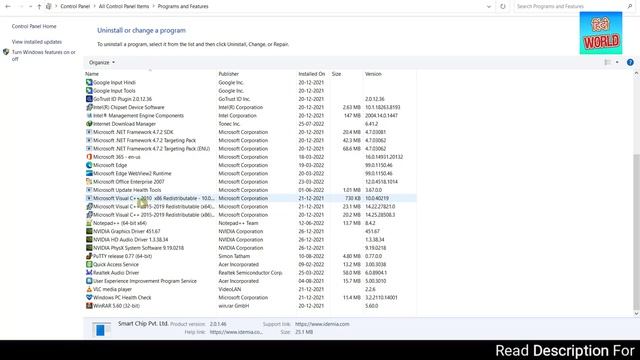Expand the chevron after Control Panel breadcrumb
The height and width of the screenshot is (360, 640).
pos(94,7)
